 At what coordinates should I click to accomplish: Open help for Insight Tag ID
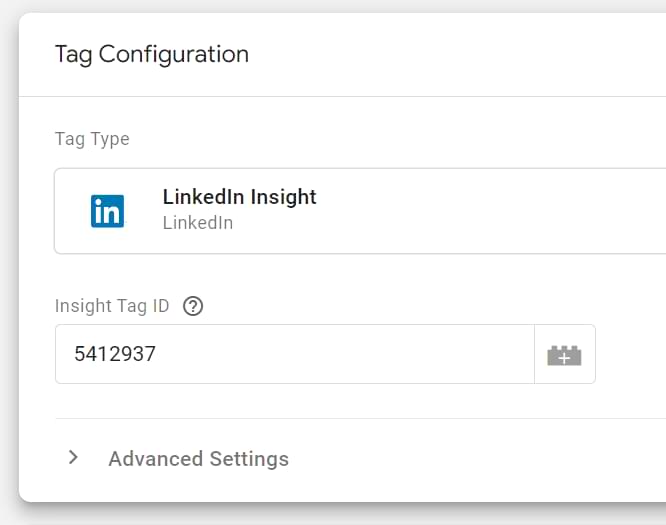click(194, 307)
